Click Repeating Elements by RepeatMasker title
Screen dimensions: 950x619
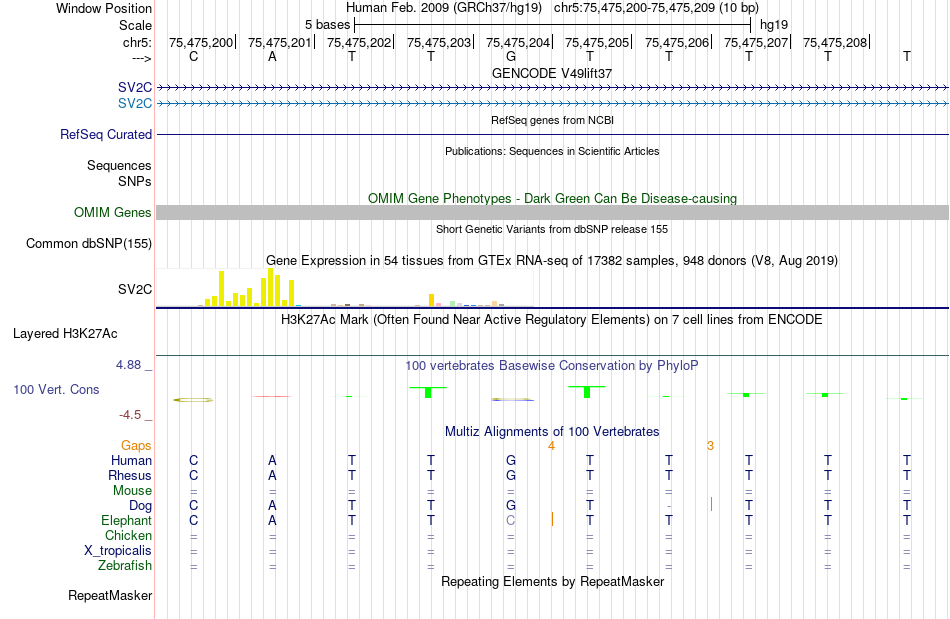(x=552, y=582)
